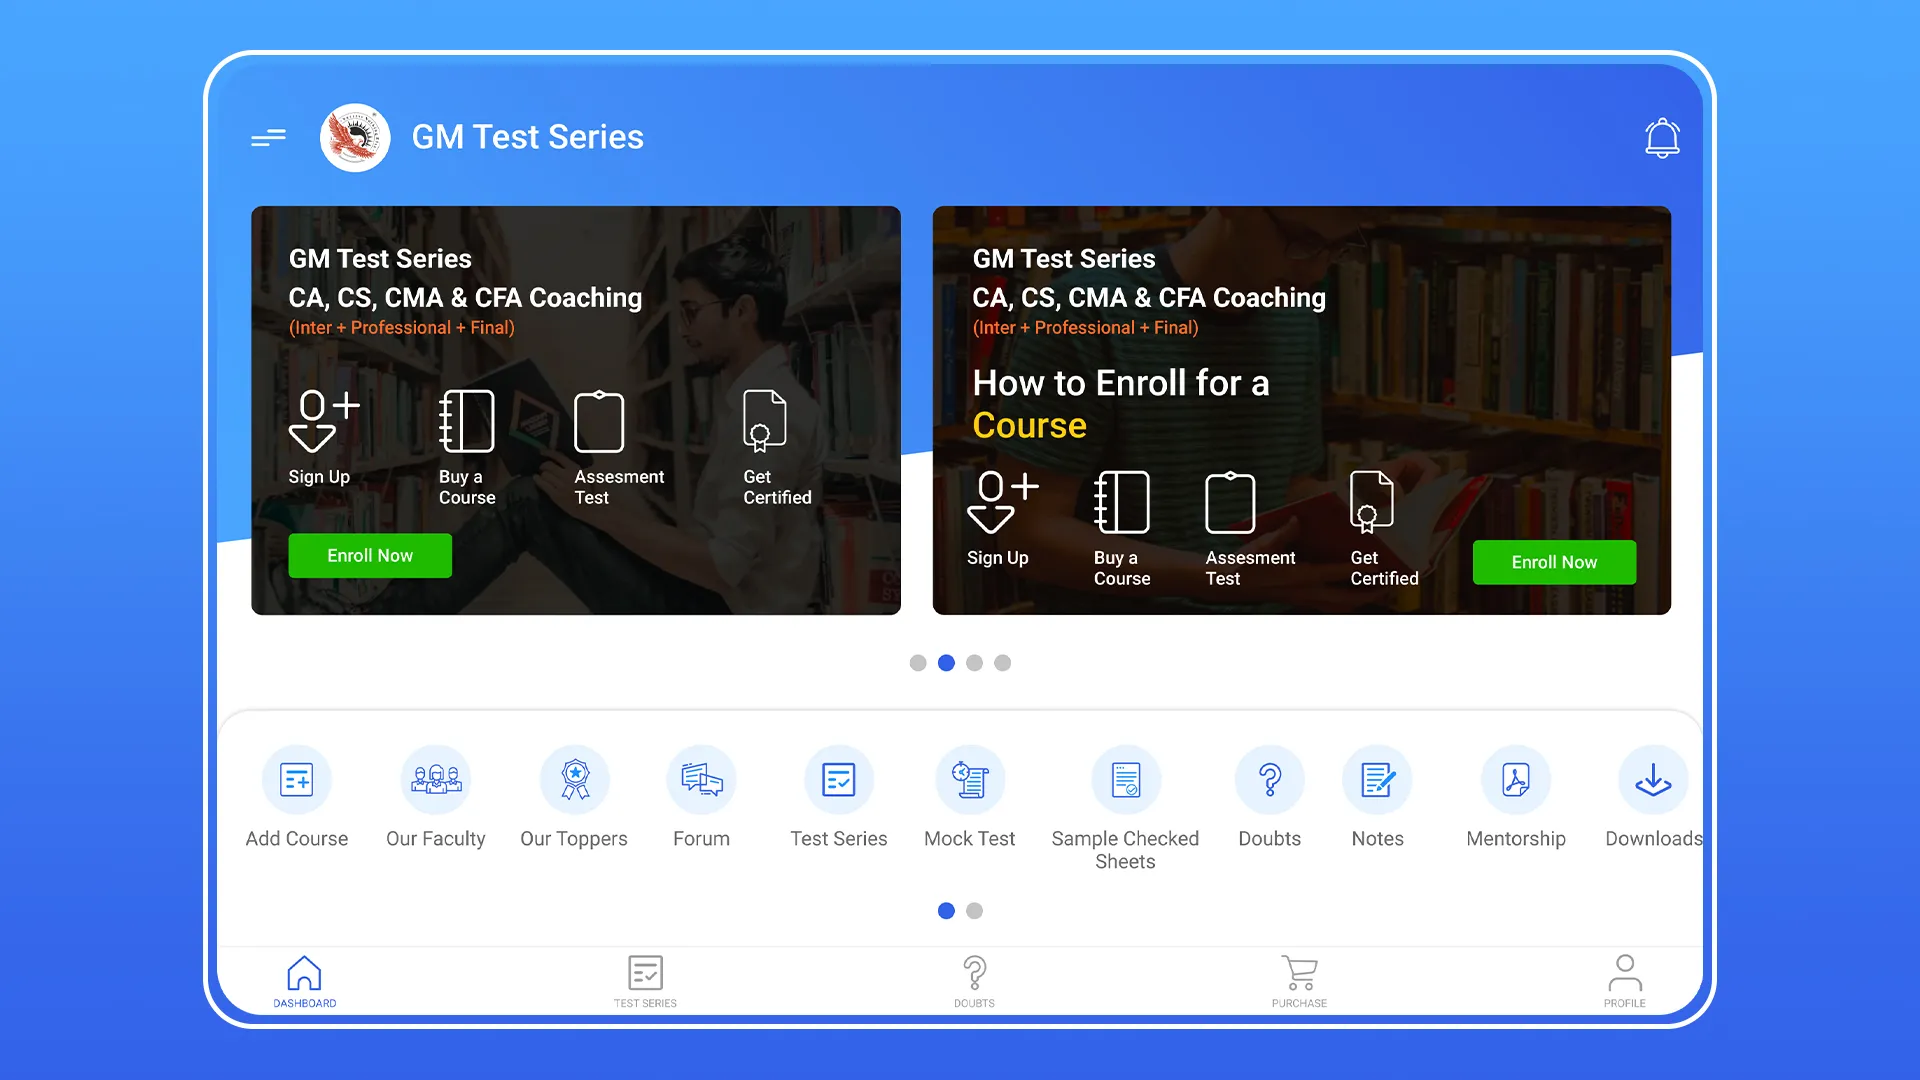The image size is (1920, 1080).
Task: Select the first banner carousel dot
Action: [918, 663]
